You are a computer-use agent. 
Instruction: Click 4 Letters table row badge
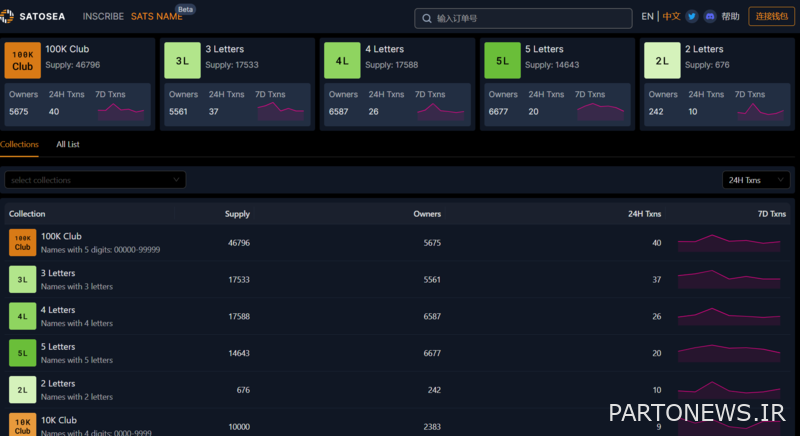tap(22, 316)
